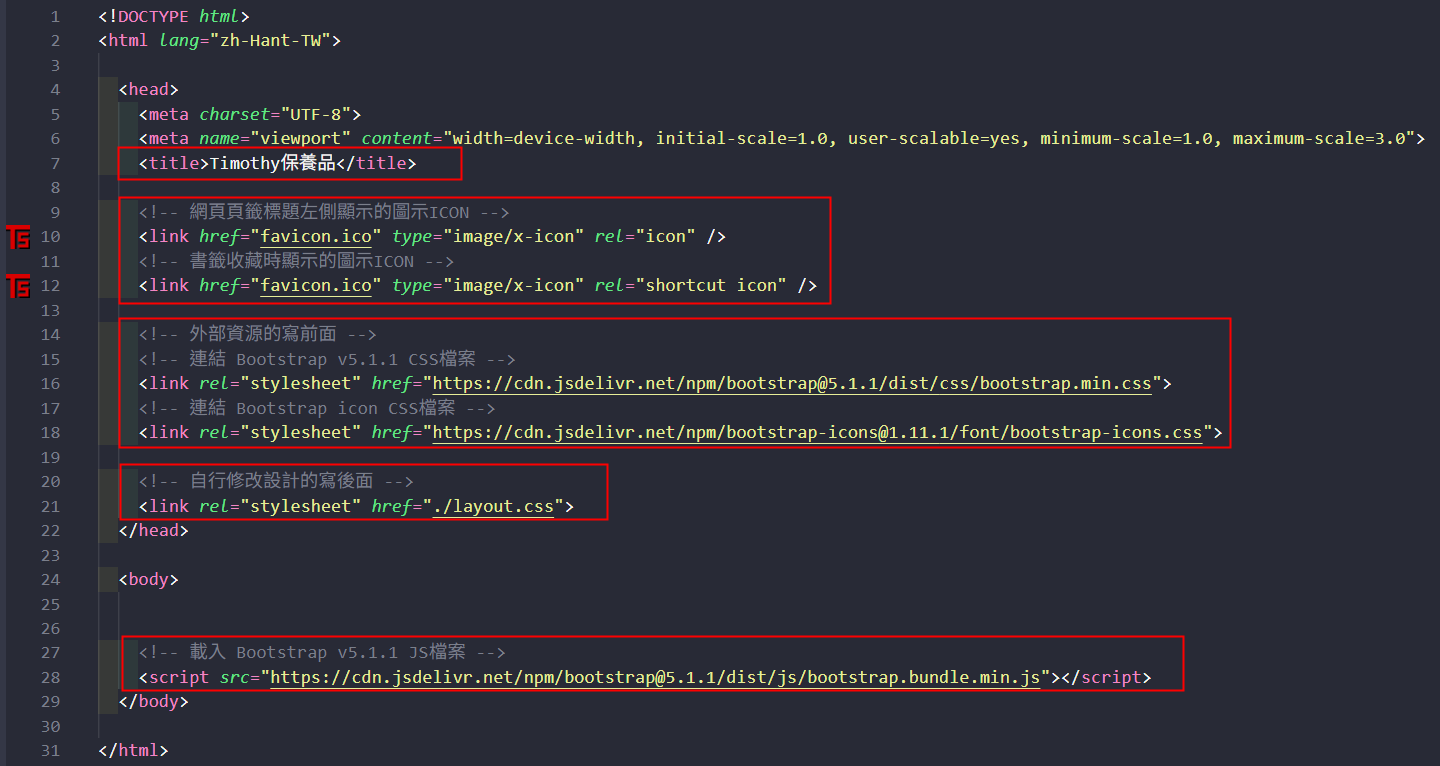Open the bootstrap.min.css CDN link
Image resolution: width=1440 pixels, height=766 pixels.
[x=791, y=384]
